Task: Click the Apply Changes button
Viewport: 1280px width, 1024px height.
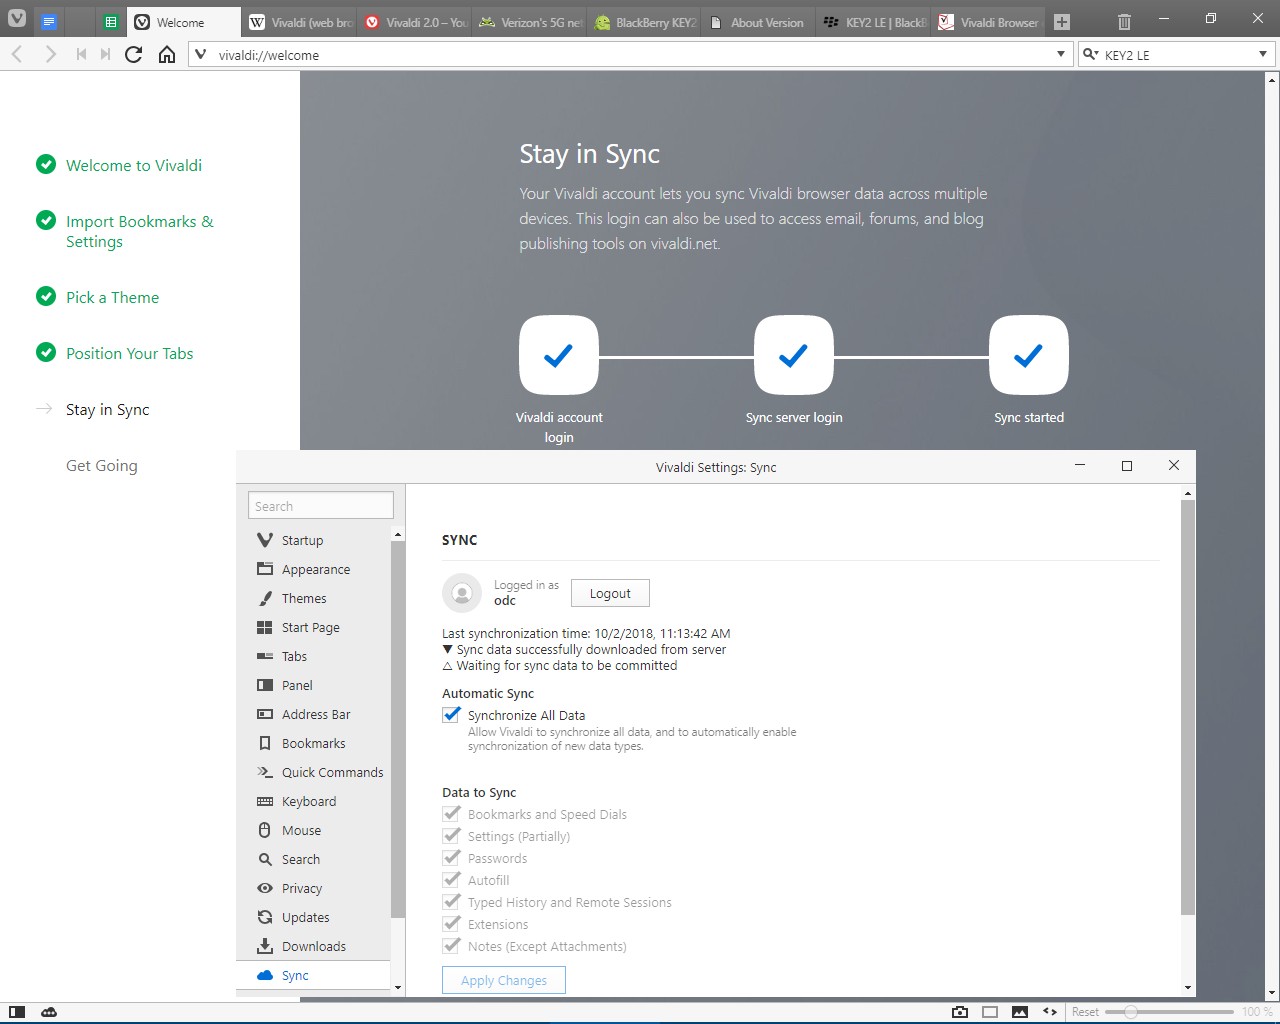Action: tap(504, 980)
